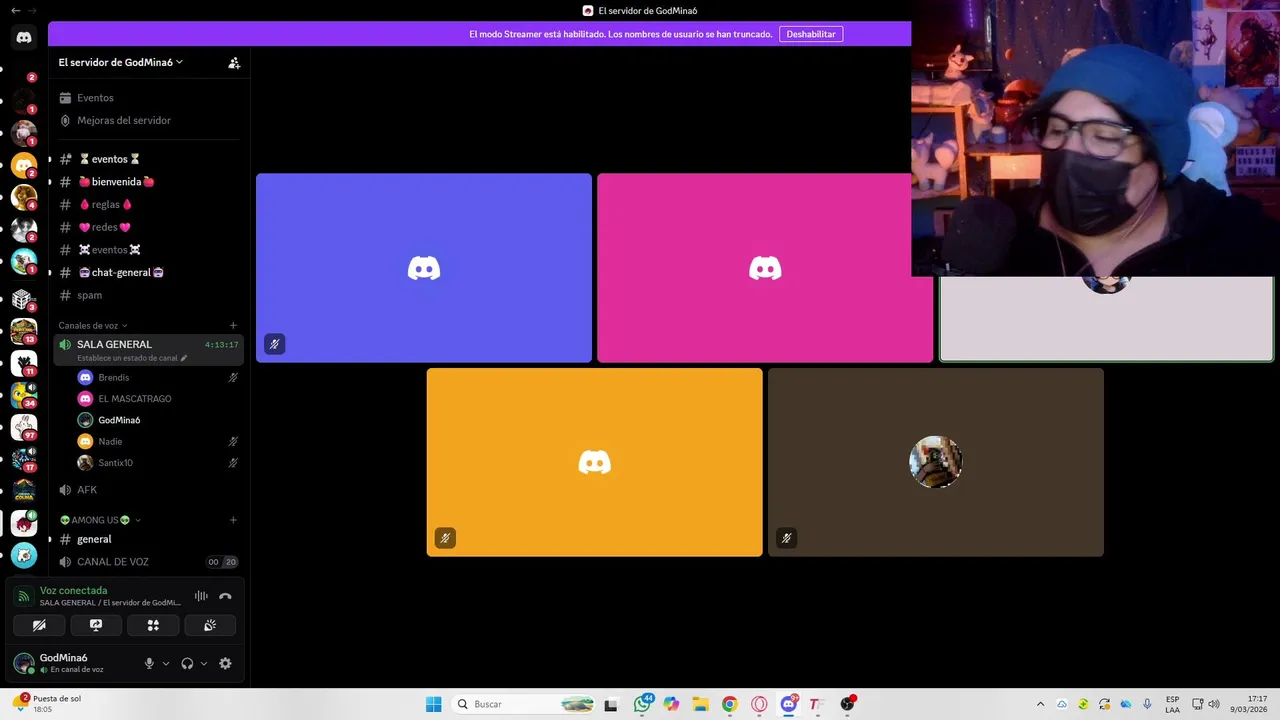Open voice connection details signal icon

coord(24,596)
